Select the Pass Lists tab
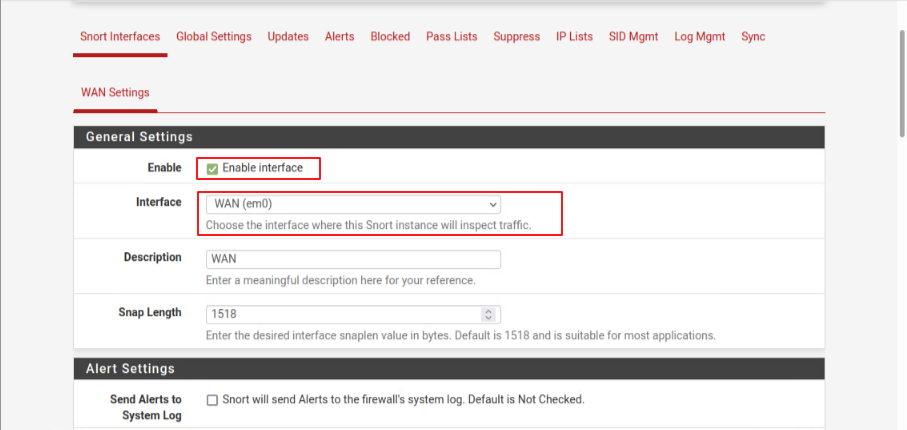The image size is (907, 430). 451,37
